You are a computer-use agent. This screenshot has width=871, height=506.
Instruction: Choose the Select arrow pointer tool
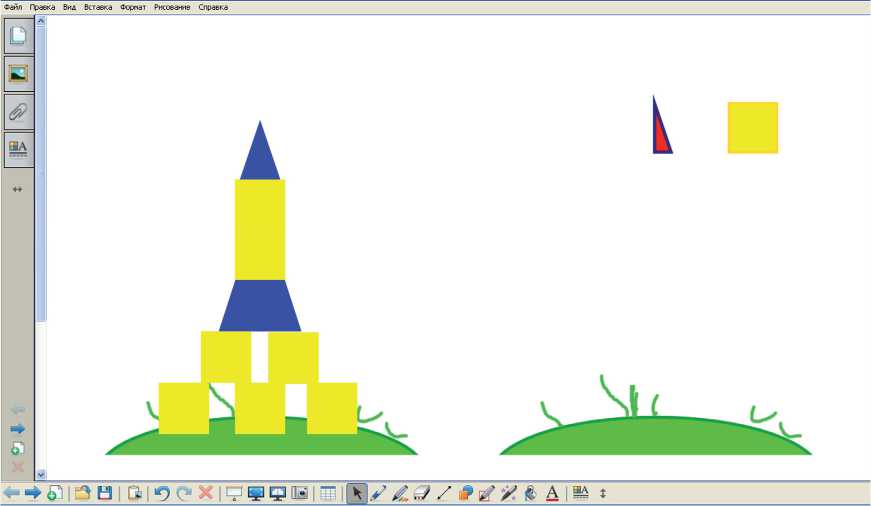(357, 493)
